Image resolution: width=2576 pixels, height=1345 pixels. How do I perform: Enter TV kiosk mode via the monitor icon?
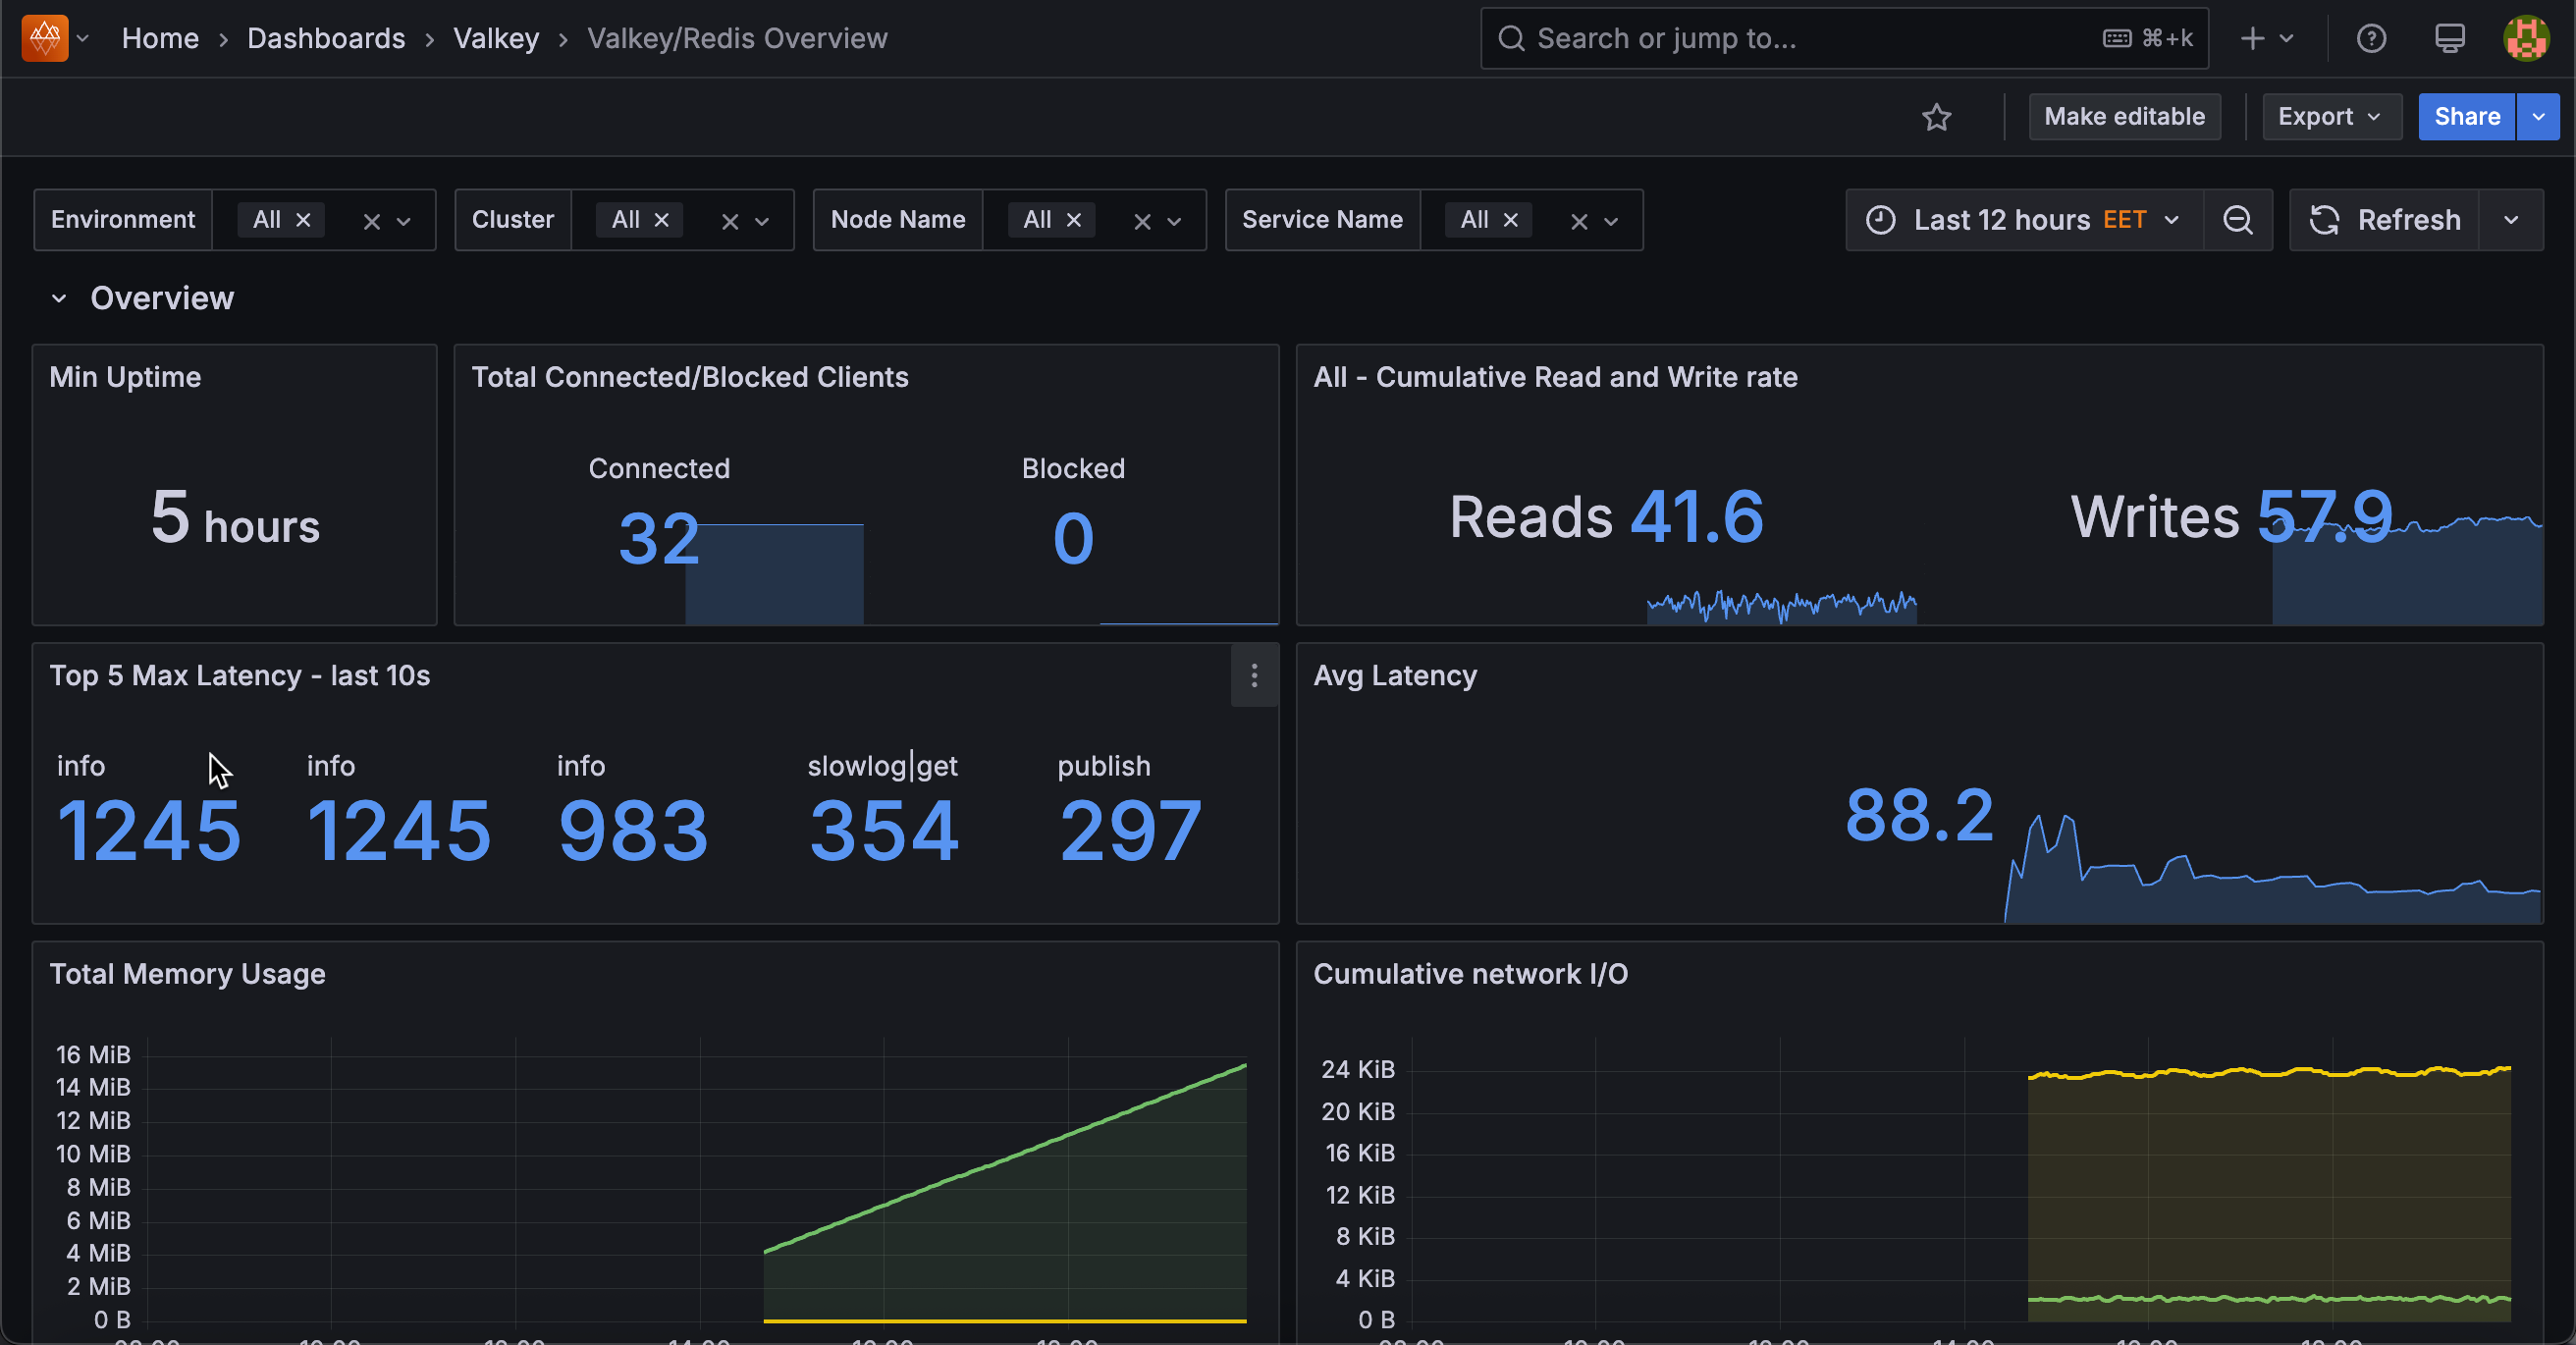pyautogui.click(x=2449, y=38)
